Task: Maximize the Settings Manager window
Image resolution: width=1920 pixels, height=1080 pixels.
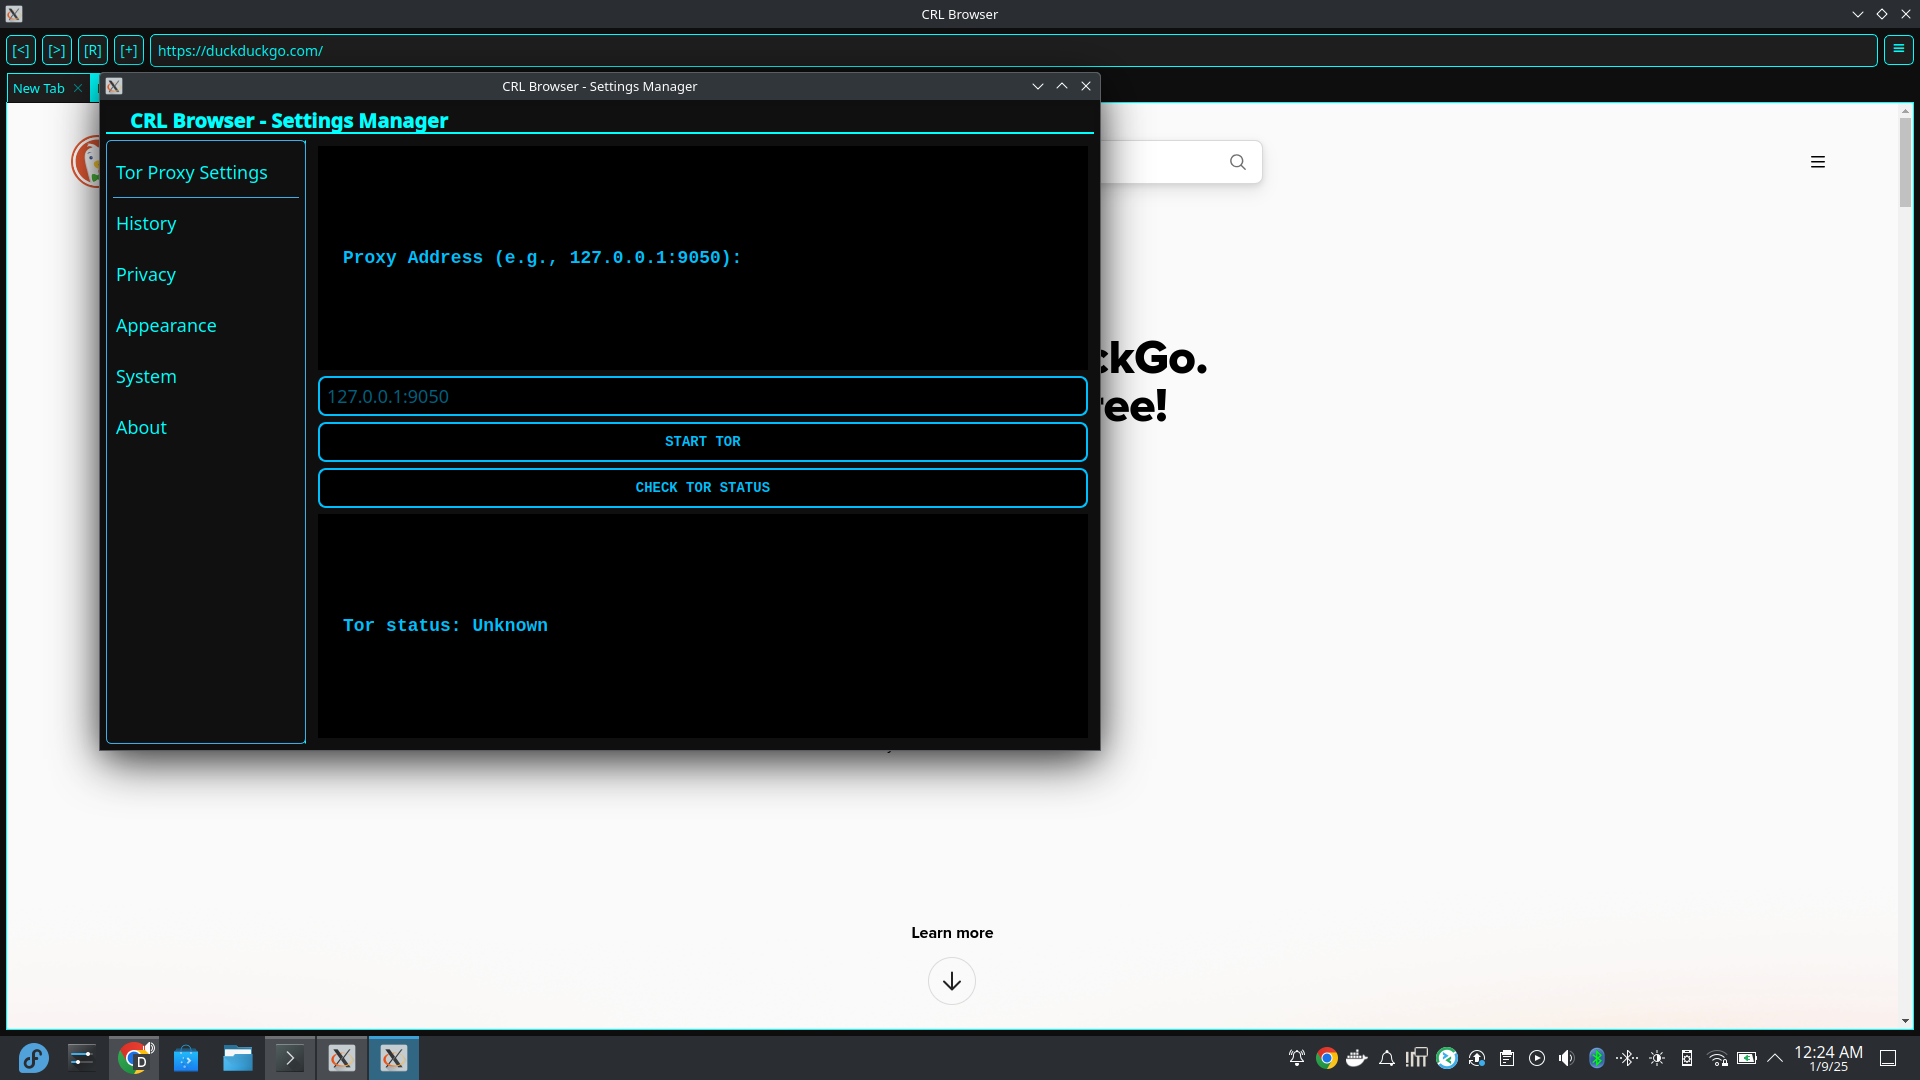Action: pos(1062,86)
